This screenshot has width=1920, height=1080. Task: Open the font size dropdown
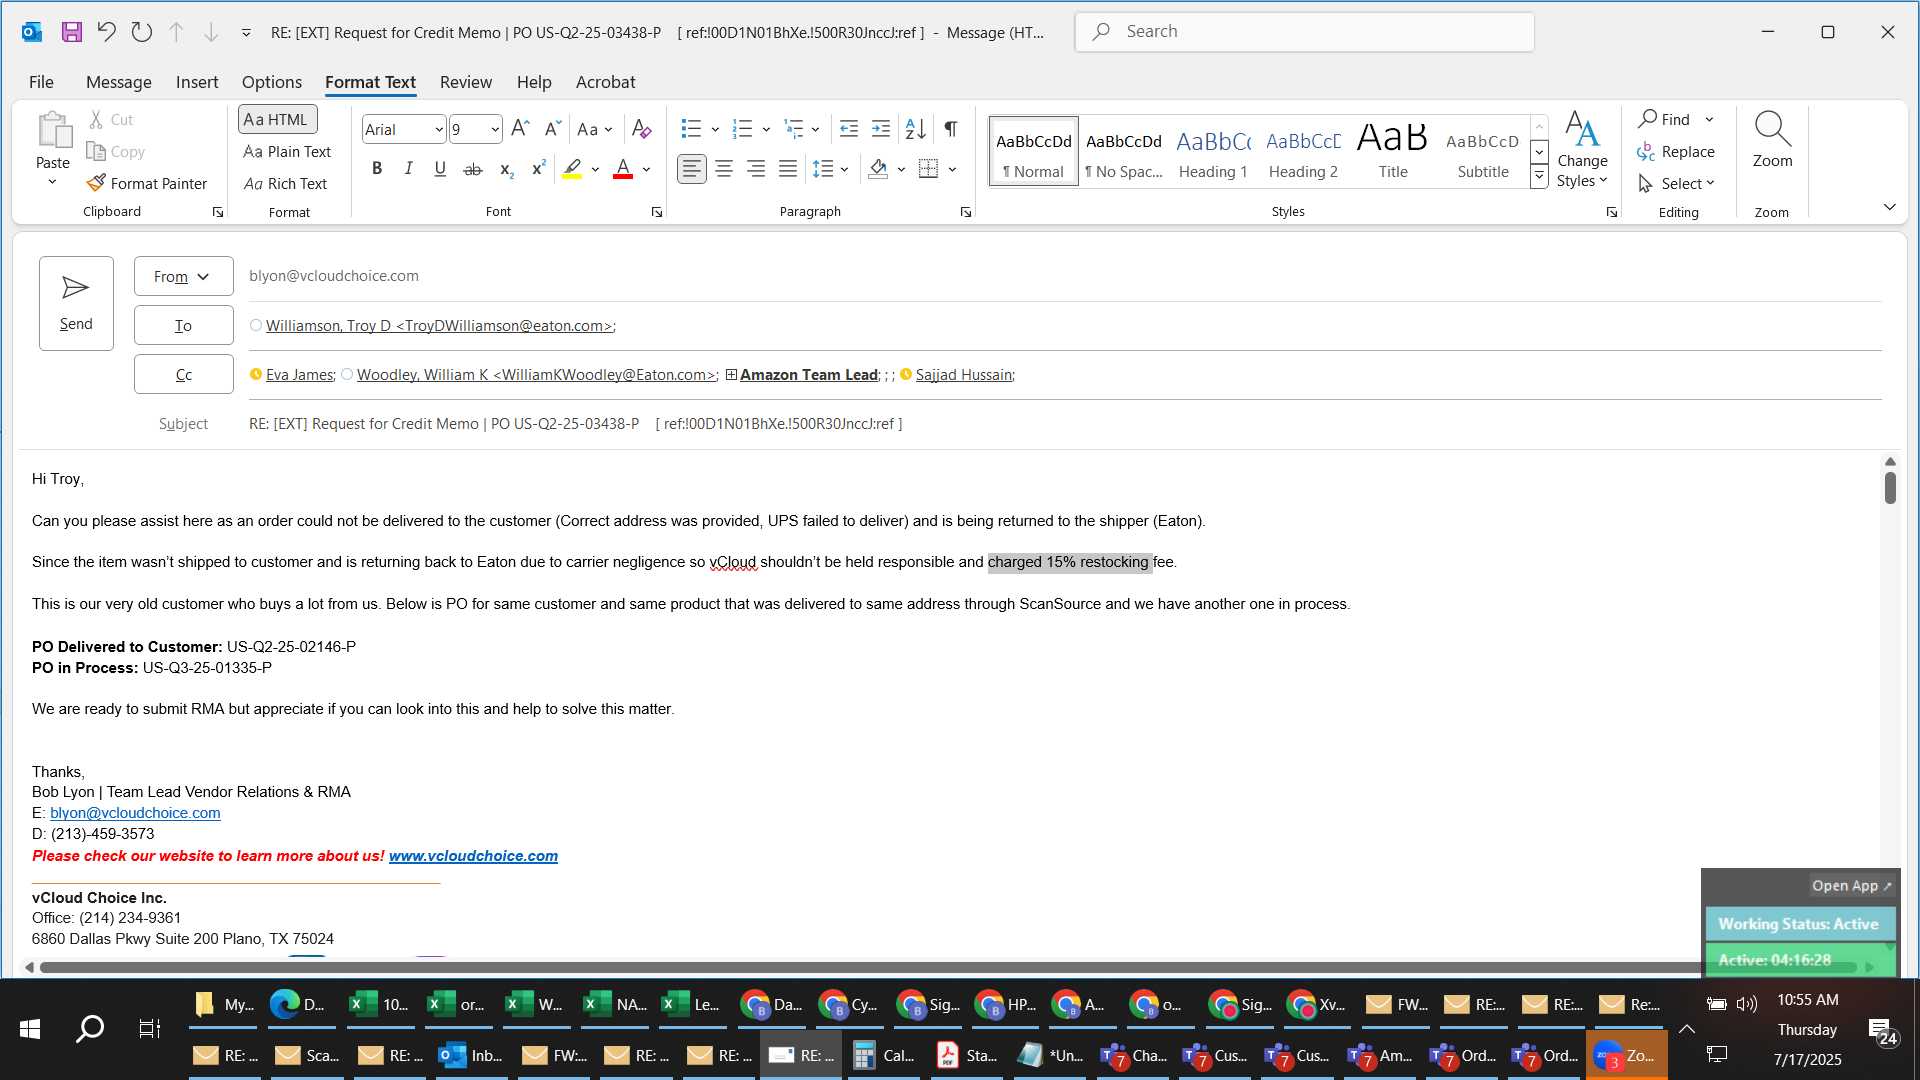coord(494,129)
